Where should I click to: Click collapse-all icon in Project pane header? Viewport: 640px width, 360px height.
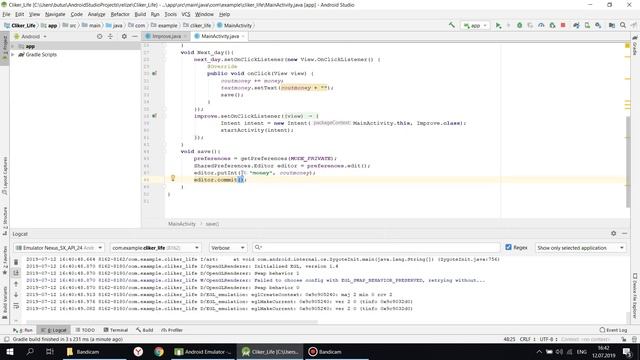(x=110, y=36)
